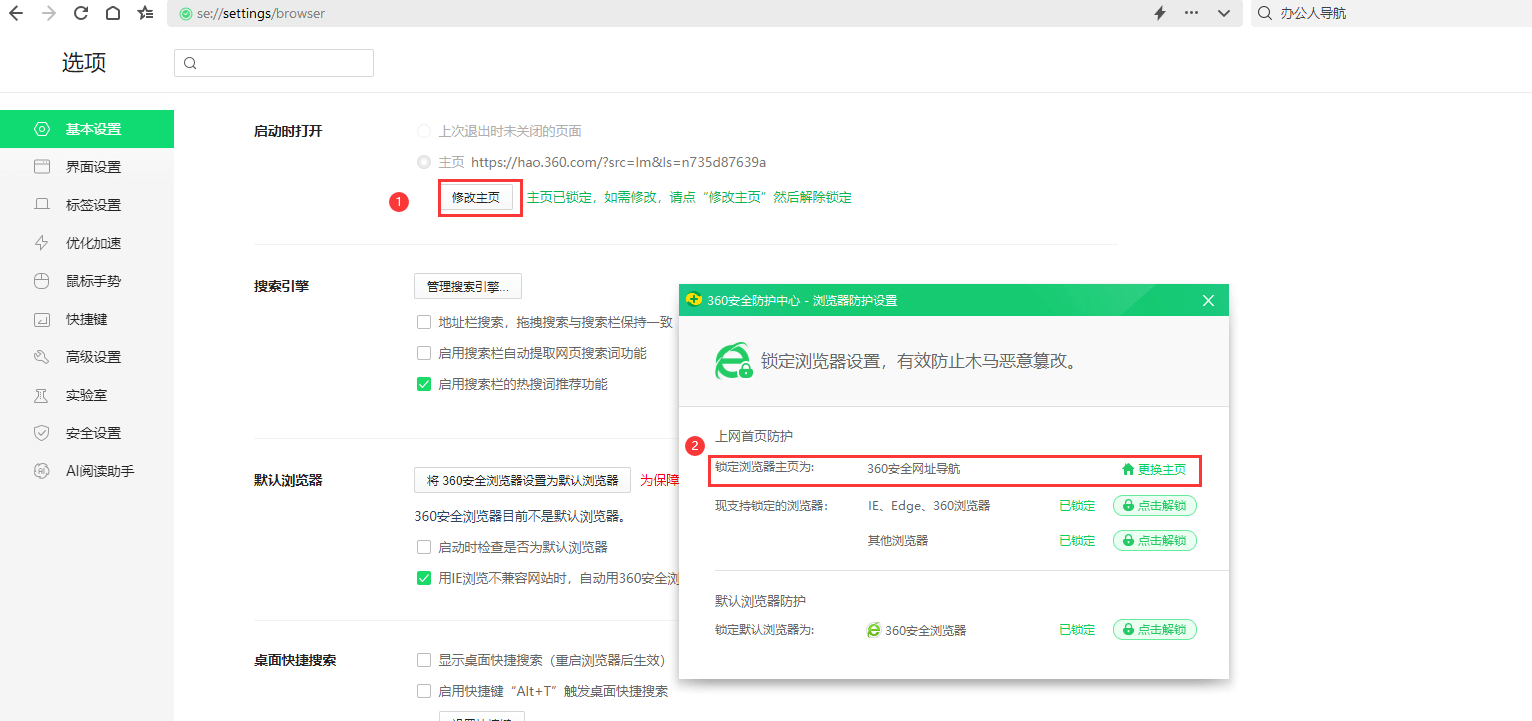Open the ··· more options menu
Viewport: 1532px width, 721px height.
pos(1193,13)
